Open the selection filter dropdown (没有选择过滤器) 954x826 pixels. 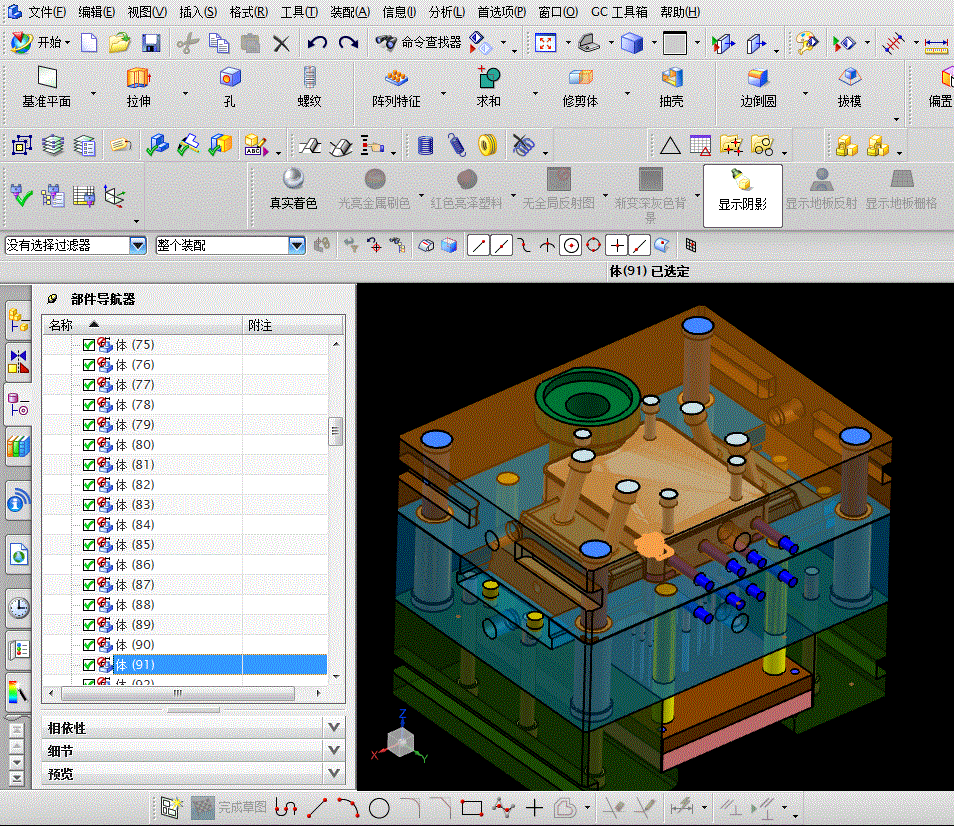click(x=138, y=246)
